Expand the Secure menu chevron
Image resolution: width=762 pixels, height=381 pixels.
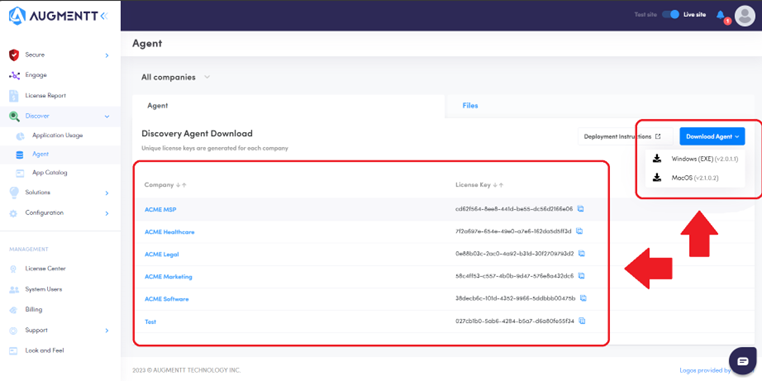point(107,55)
